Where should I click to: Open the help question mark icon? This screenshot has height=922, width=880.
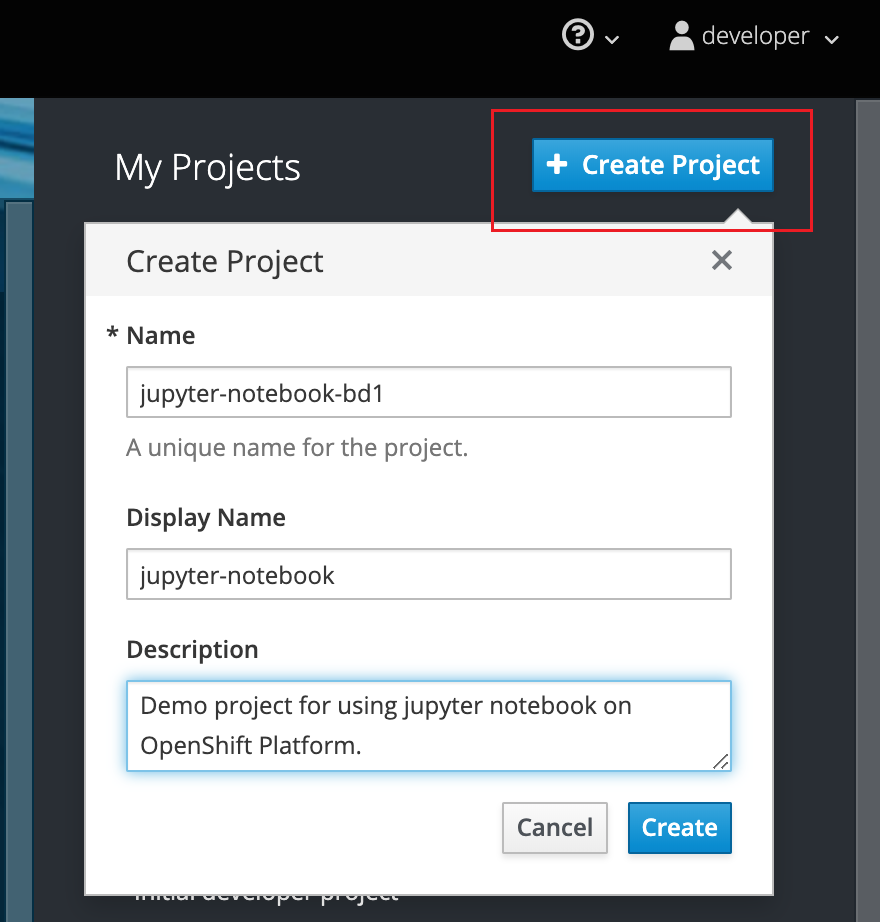[x=576, y=35]
